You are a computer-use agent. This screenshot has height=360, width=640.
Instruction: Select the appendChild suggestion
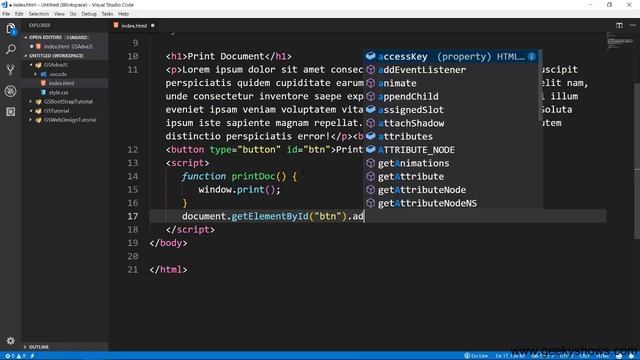coord(451,96)
